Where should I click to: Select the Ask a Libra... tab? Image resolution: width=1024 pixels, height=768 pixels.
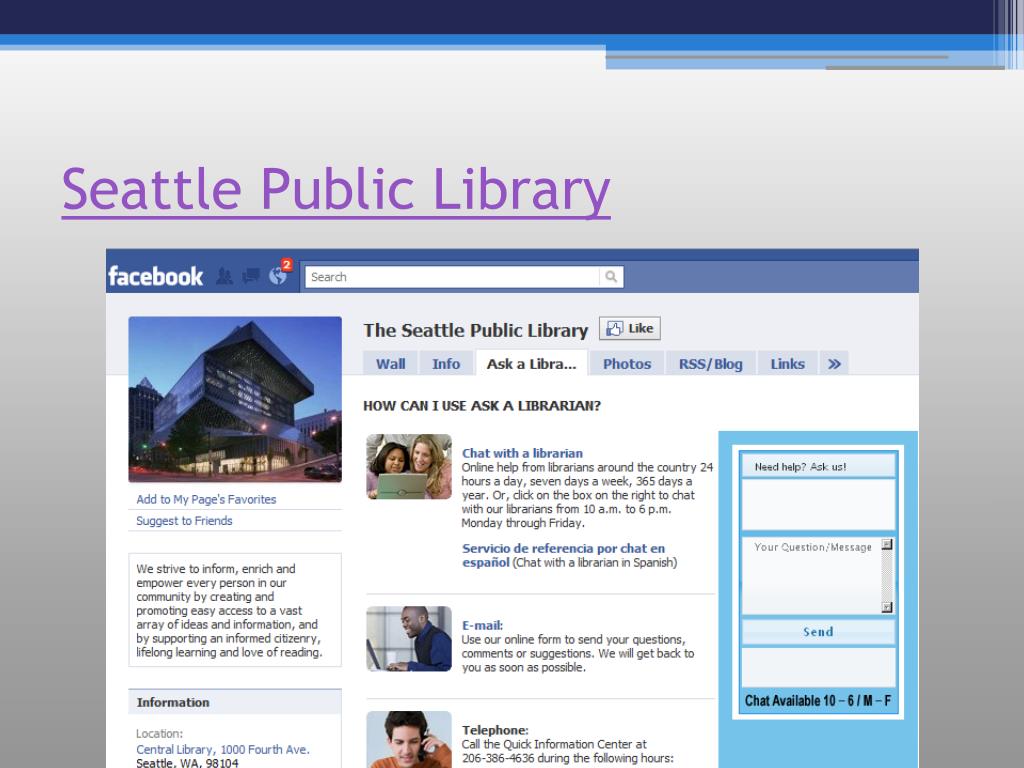[x=532, y=364]
